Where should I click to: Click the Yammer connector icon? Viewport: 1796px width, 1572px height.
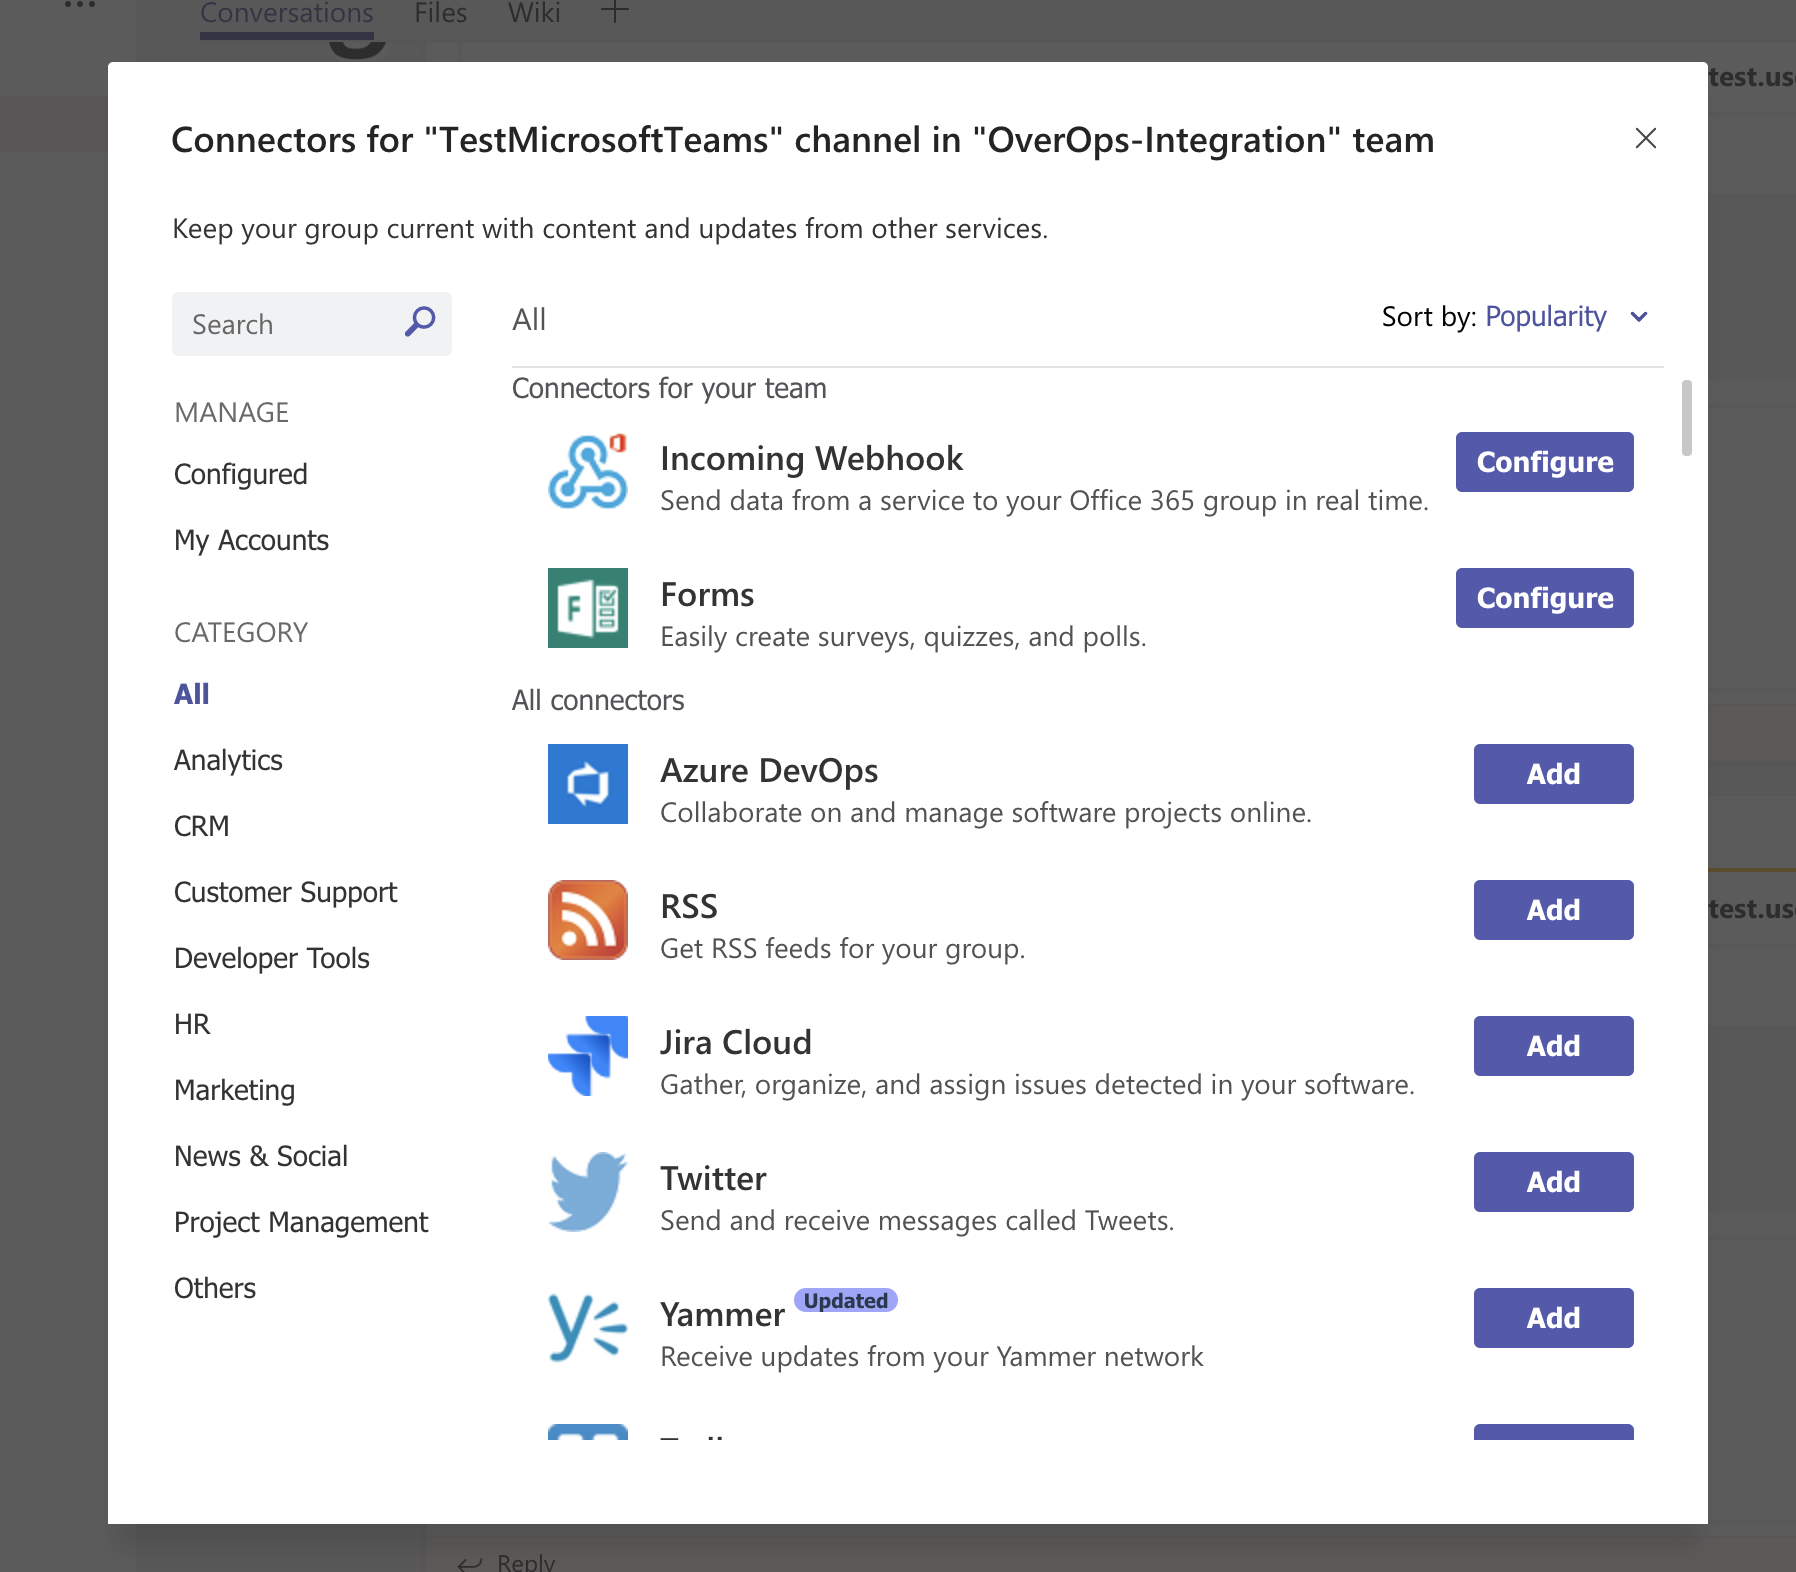point(588,1328)
